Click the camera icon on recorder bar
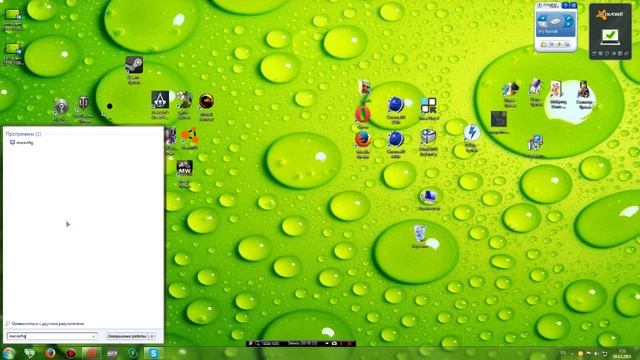Viewport: 640px width, 360px height. point(334,344)
